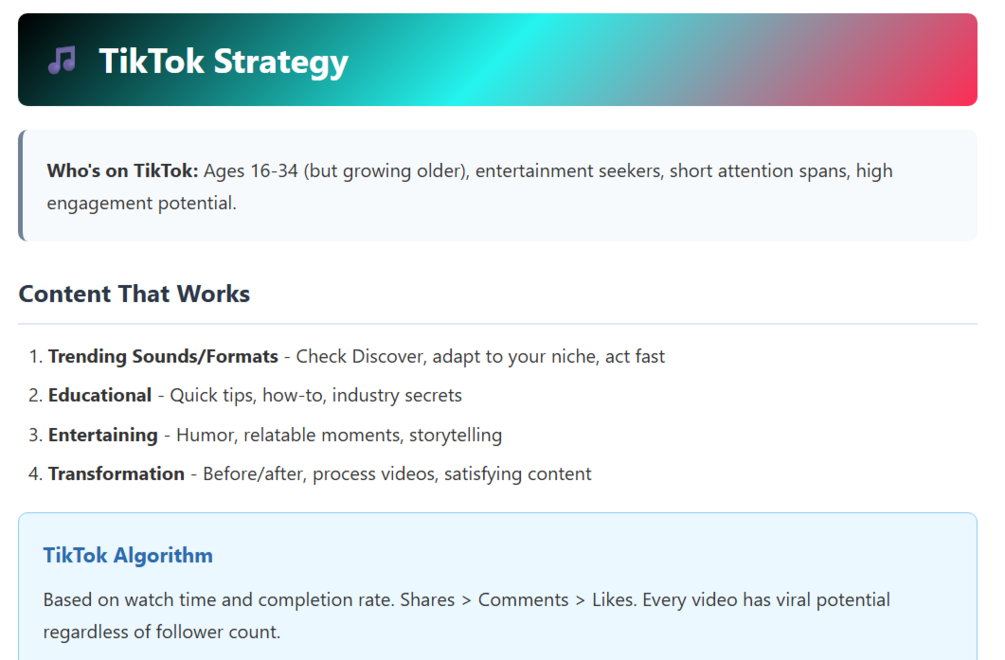The width and height of the screenshot is (1005, 660).
Task: Click the Content That Works heading
Action: click(134, 294)
